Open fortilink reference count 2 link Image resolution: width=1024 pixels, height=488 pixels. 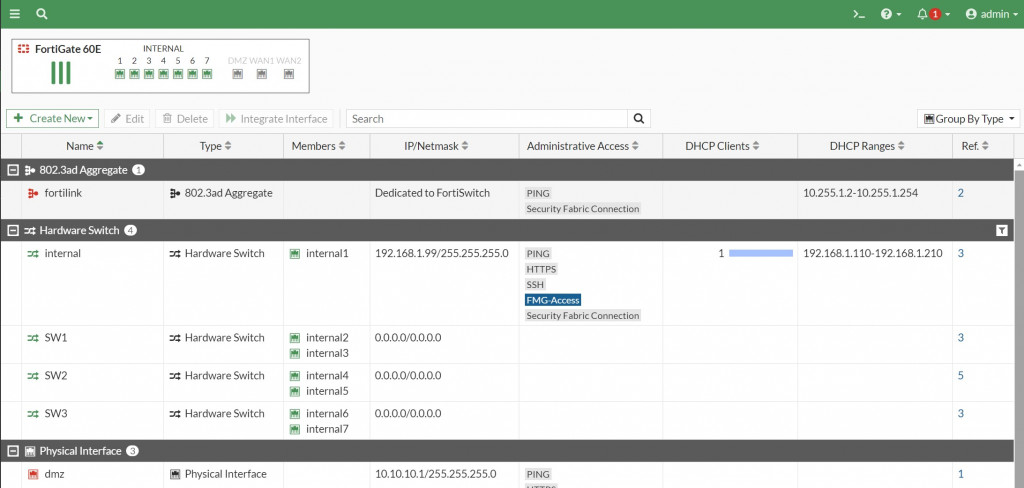(961, 193)
